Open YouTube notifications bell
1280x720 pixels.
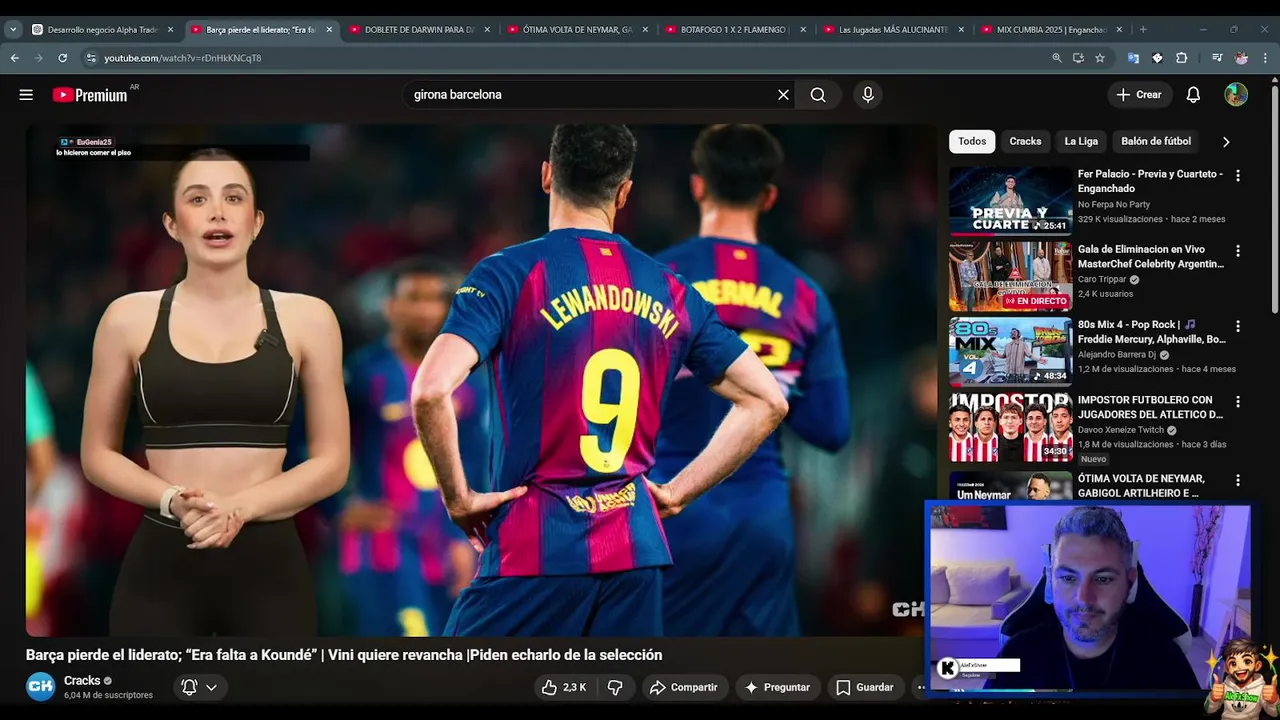1193,95
